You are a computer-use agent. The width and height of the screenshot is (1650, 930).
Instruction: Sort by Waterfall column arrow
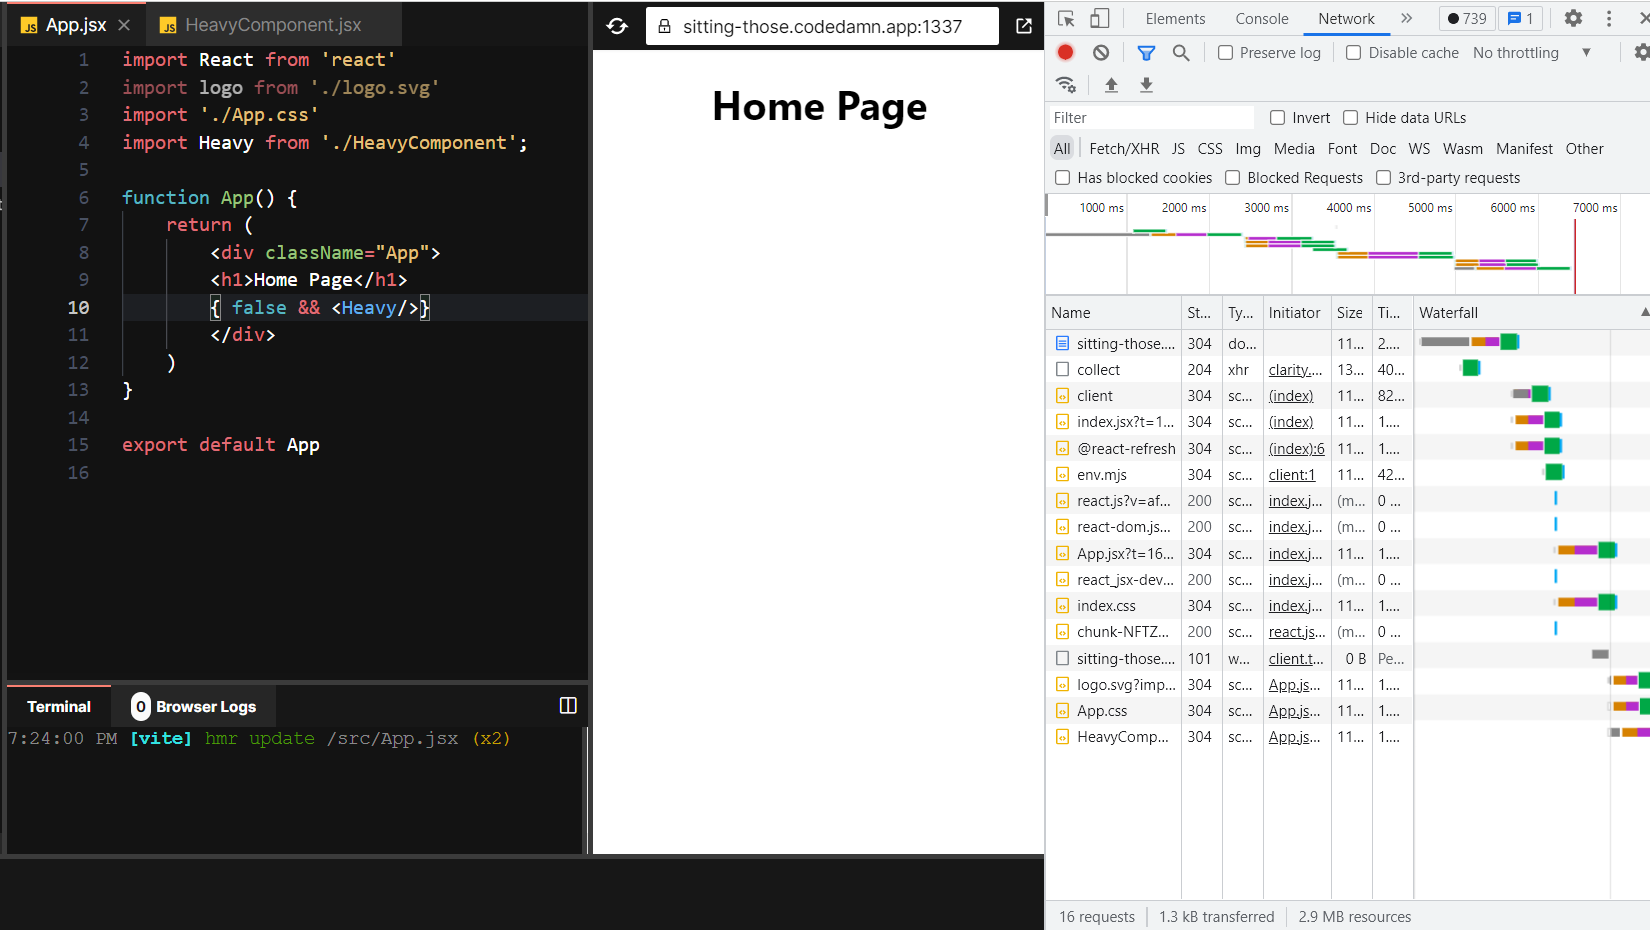[1644, 312]
